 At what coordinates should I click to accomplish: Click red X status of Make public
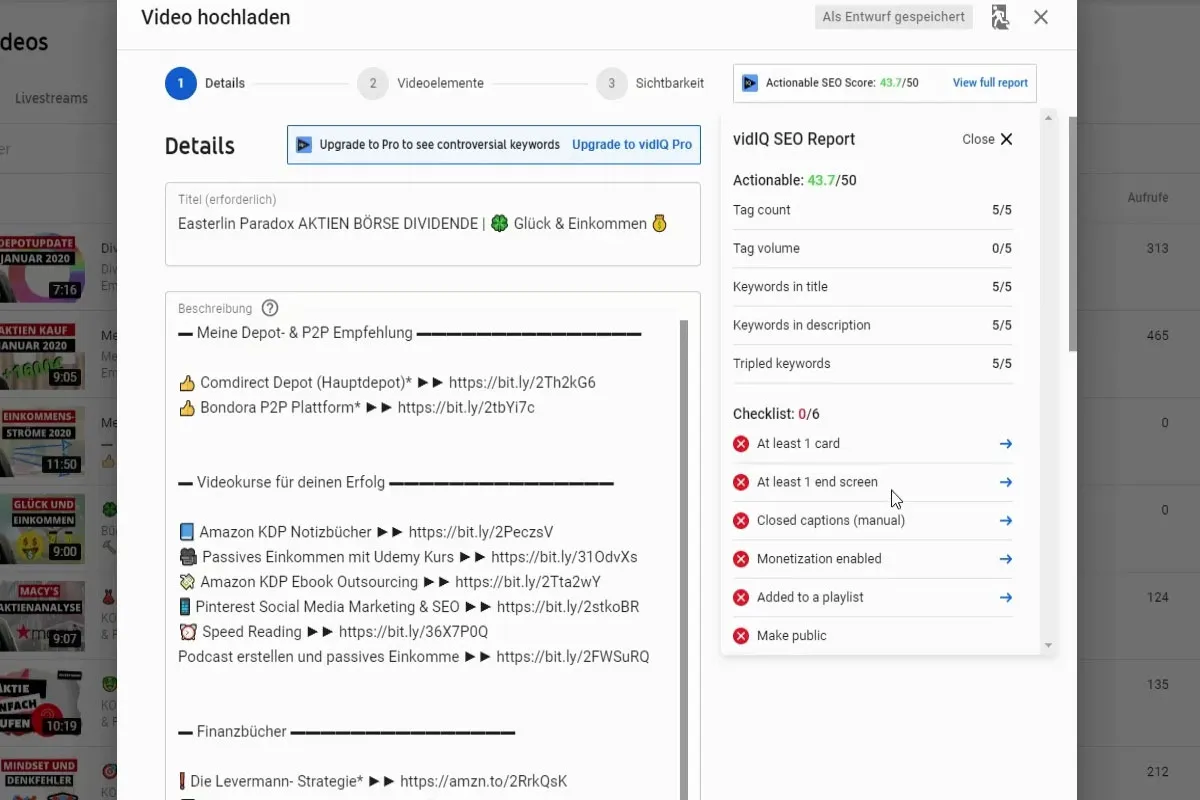741,636
